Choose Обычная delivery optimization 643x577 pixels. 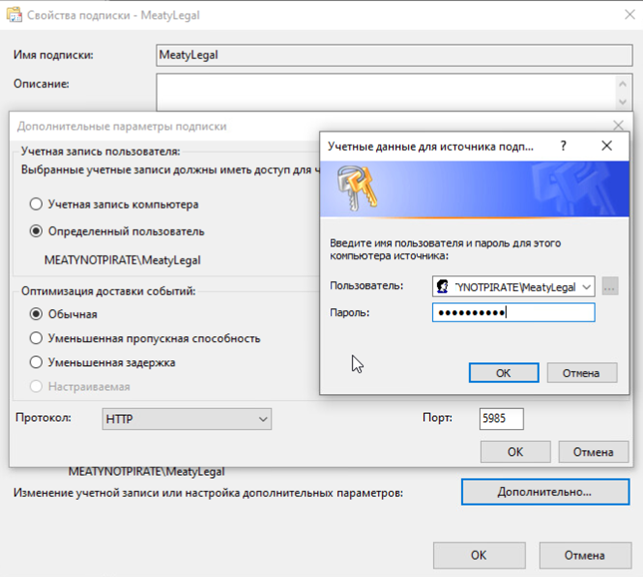pyautogui.click(x=36, y=314)
